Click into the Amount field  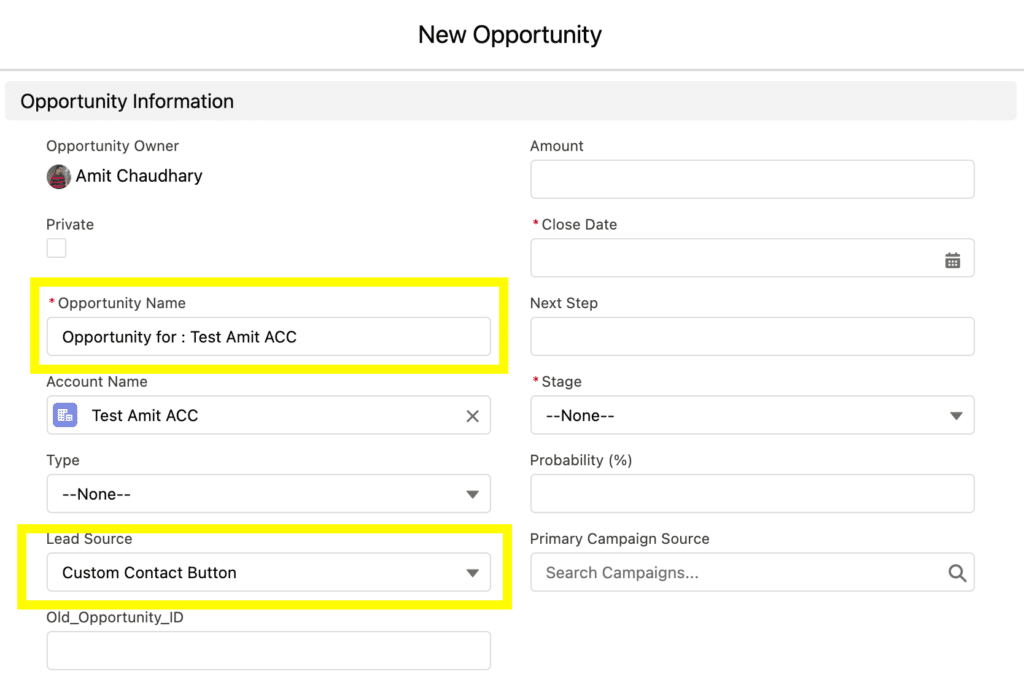pyautogui.click(x=752, y=180)
